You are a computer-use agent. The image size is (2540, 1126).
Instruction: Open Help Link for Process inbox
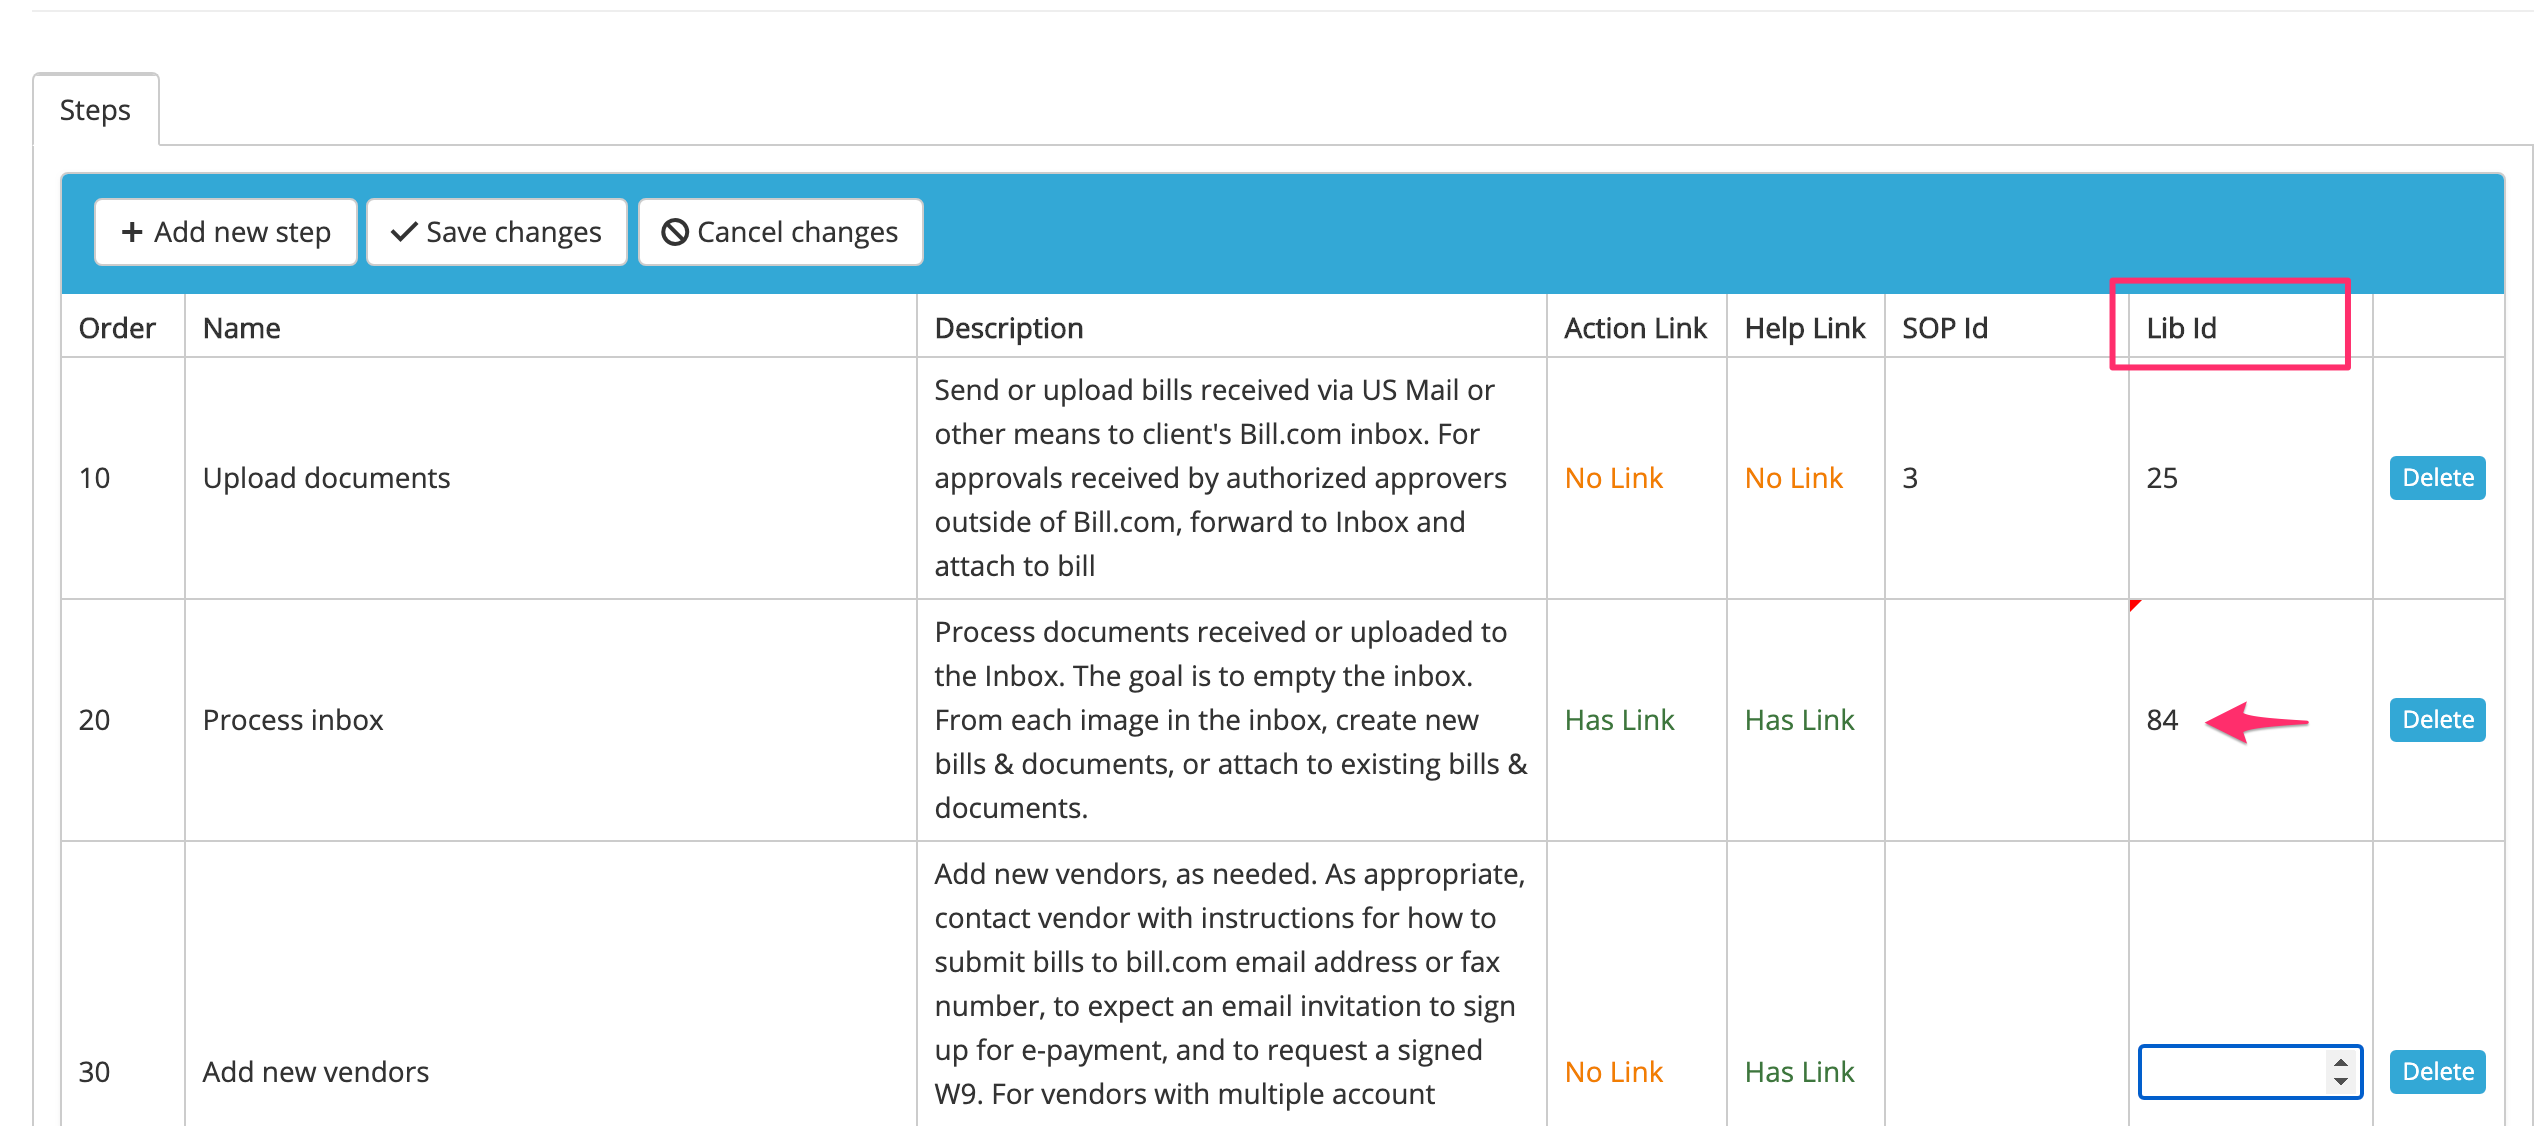coord(1799,719)
